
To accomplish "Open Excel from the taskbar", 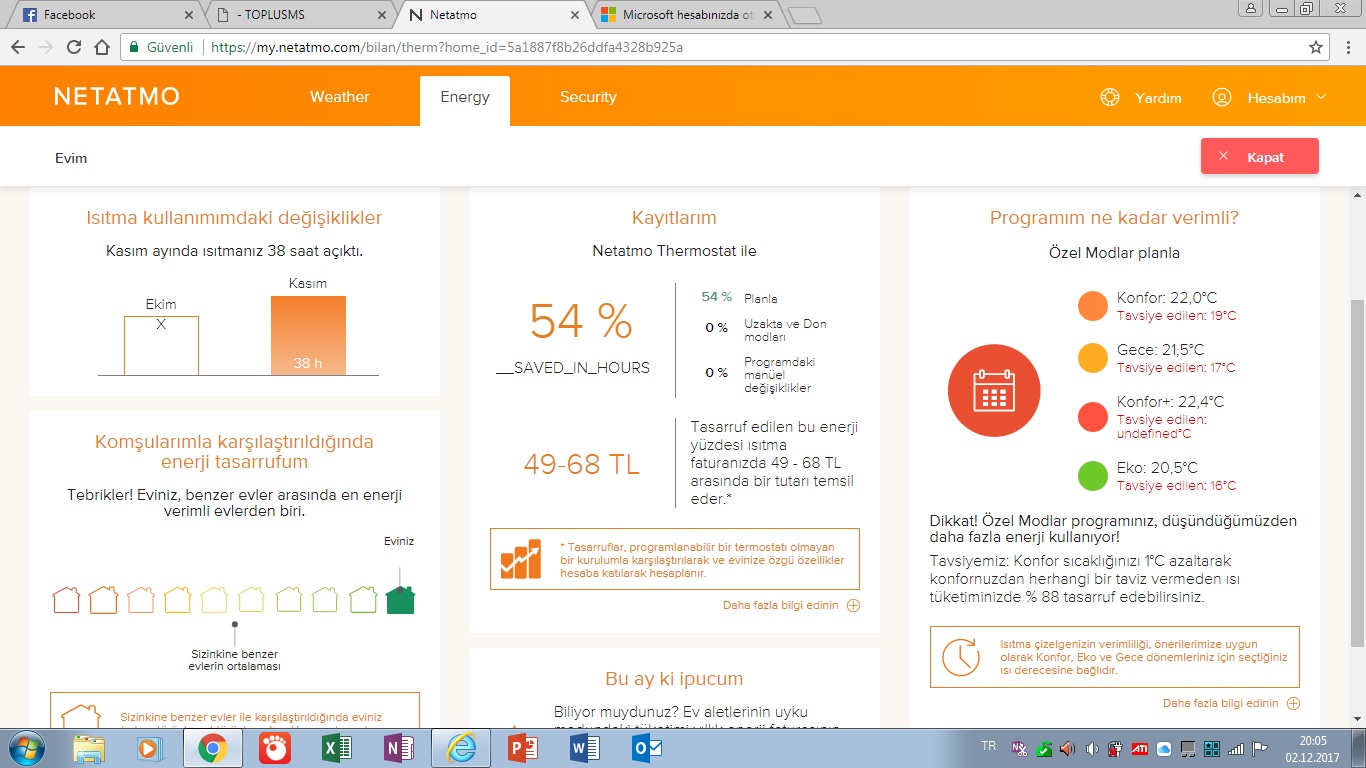I will 336,748.
